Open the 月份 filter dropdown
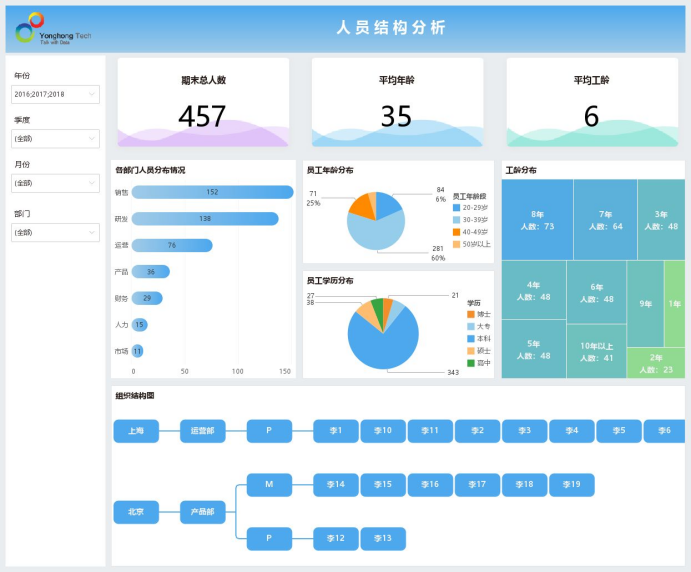 (x=55, y=183)
